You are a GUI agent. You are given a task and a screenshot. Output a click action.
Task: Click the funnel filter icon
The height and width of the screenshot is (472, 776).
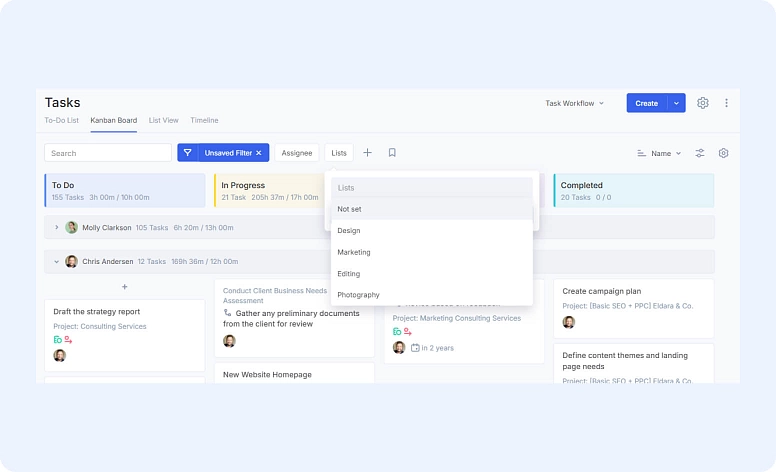tap(187, 153)
